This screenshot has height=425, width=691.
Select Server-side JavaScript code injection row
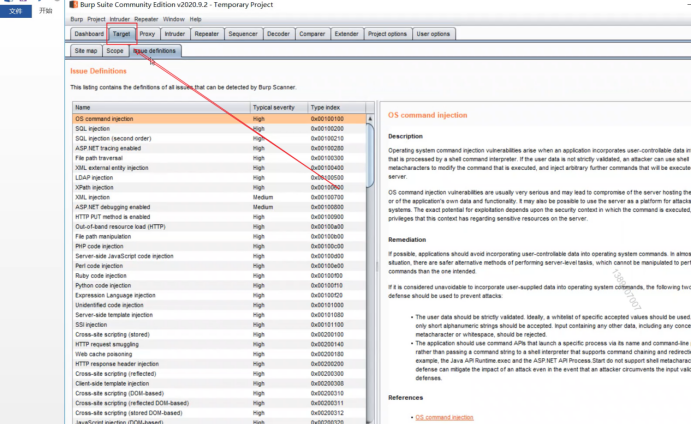(x=219, y=256)
